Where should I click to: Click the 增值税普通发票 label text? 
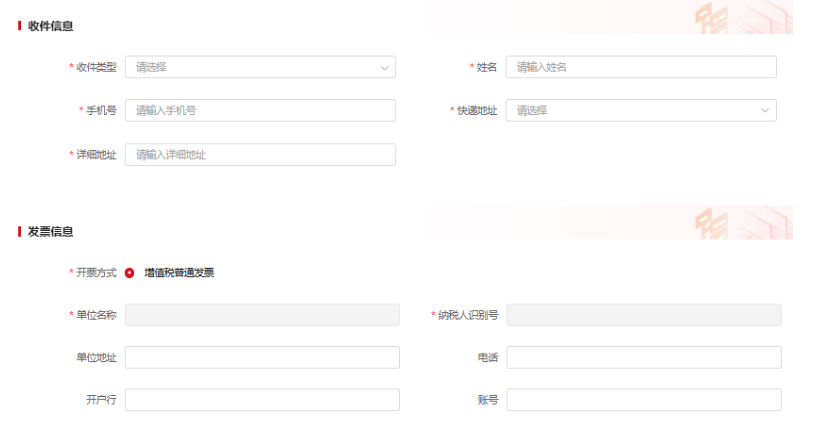[x=179, y=272]
